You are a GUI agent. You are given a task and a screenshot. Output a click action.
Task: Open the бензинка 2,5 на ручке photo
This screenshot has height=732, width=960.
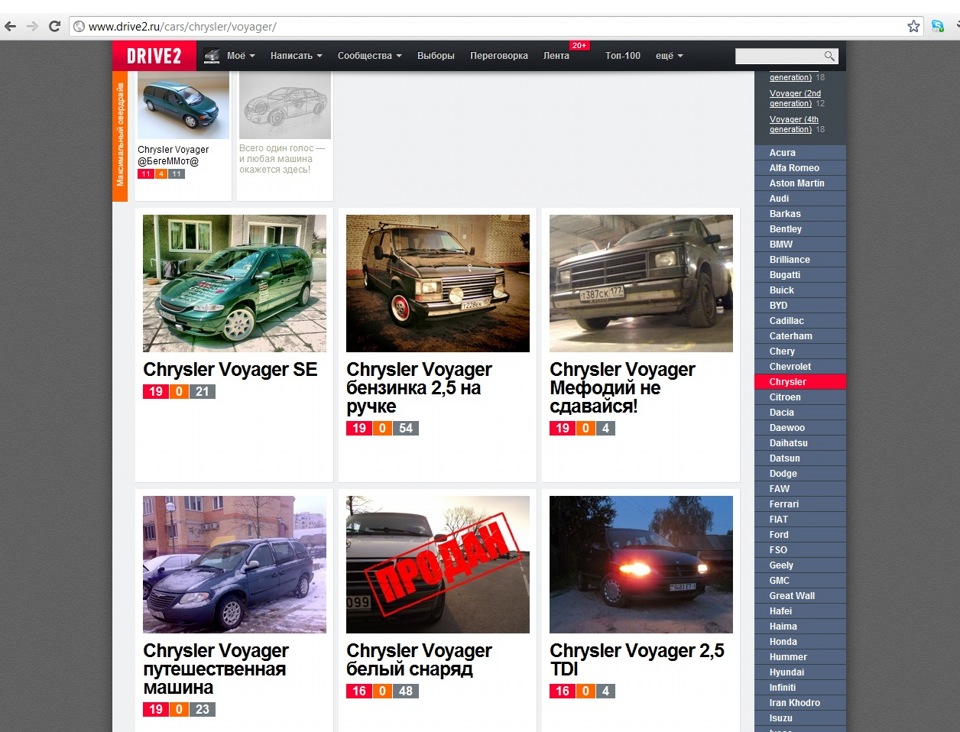coord(438,283)
